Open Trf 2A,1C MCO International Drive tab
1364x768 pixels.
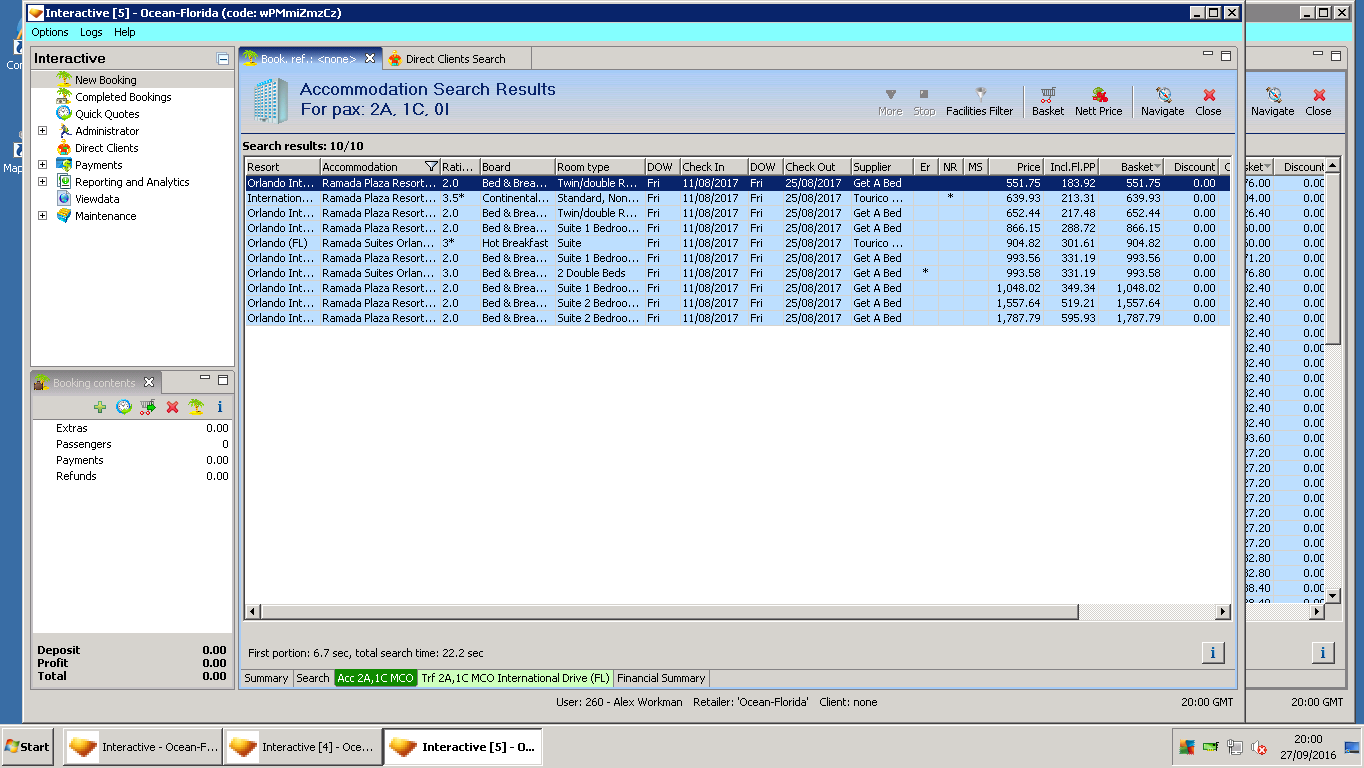[x=515, y=678]
